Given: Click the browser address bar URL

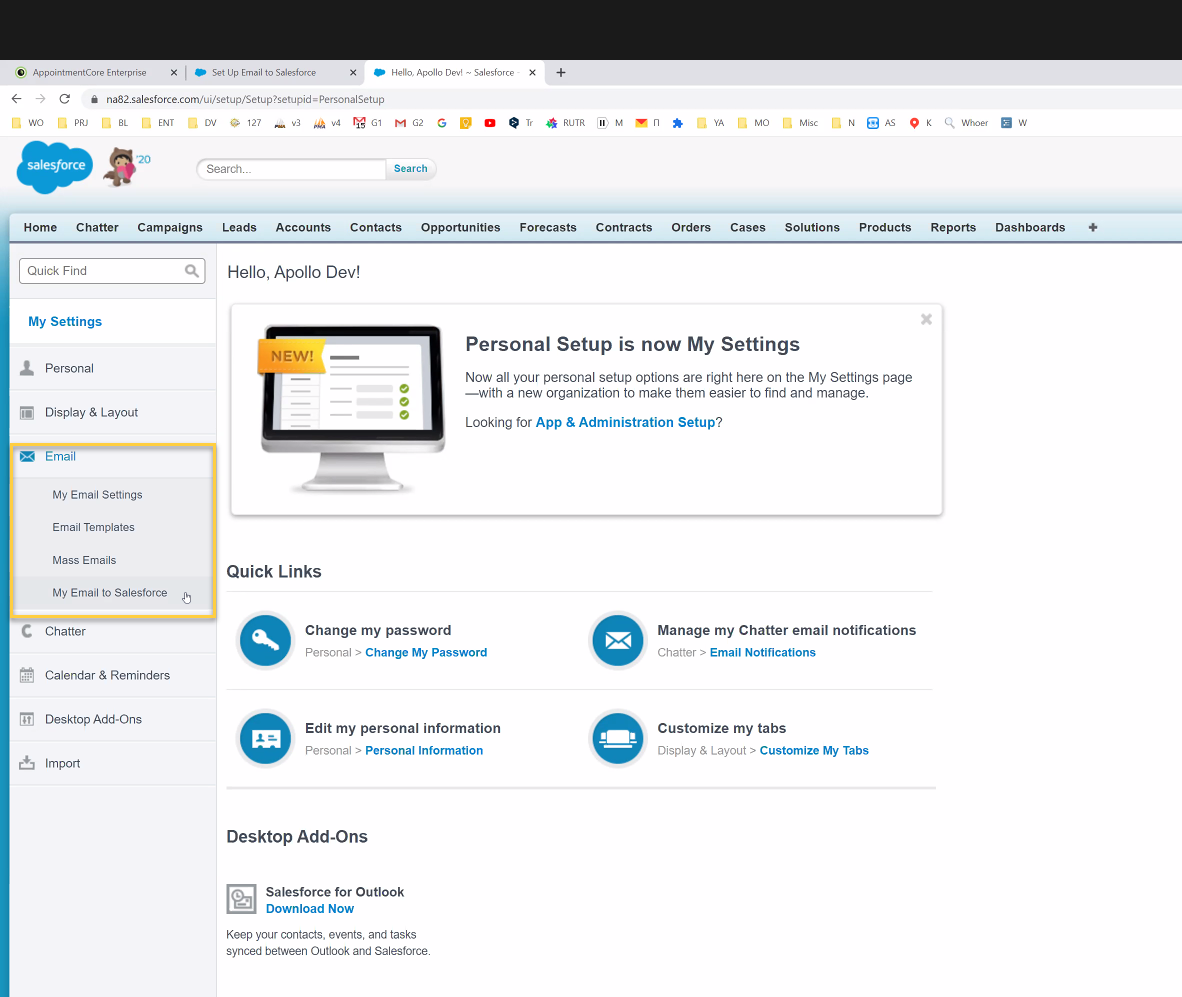Looking at the screenshot, I should click(245, 99).
